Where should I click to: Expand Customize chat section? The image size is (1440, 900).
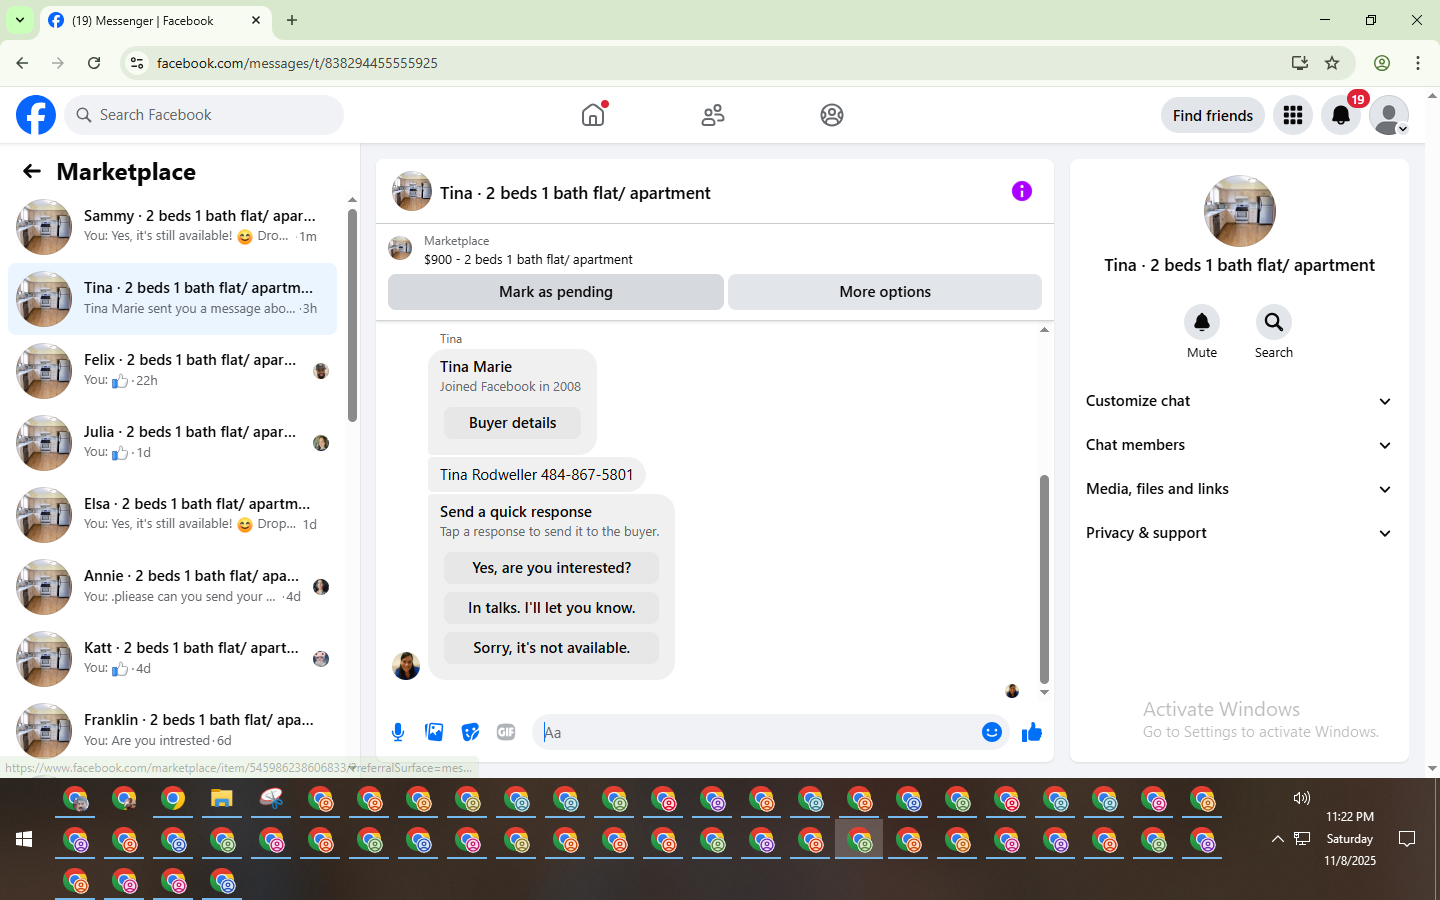[x=1239, y=401]
